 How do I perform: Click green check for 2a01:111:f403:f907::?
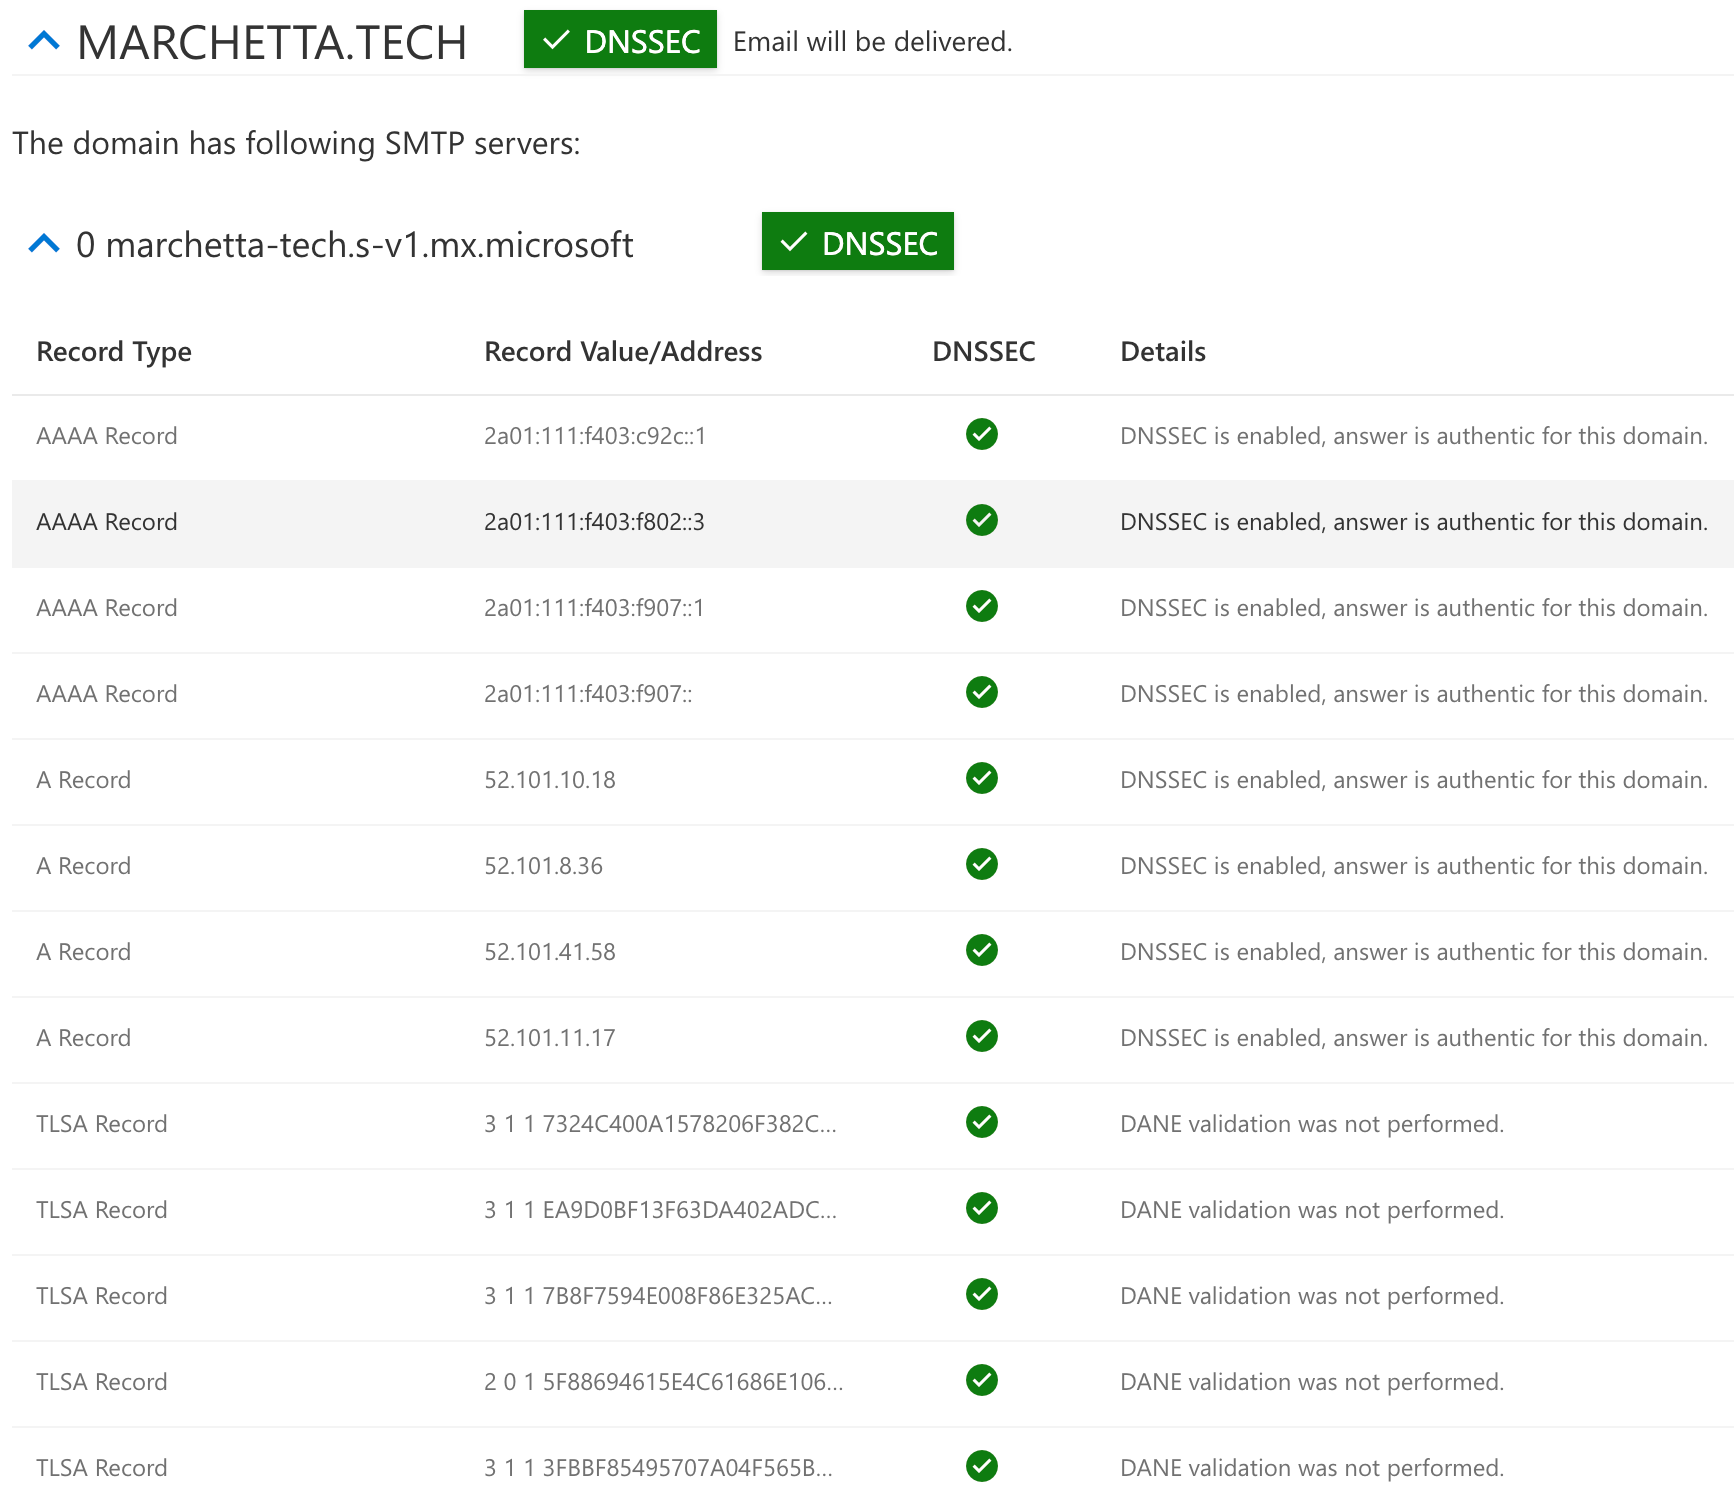(982, 692)
